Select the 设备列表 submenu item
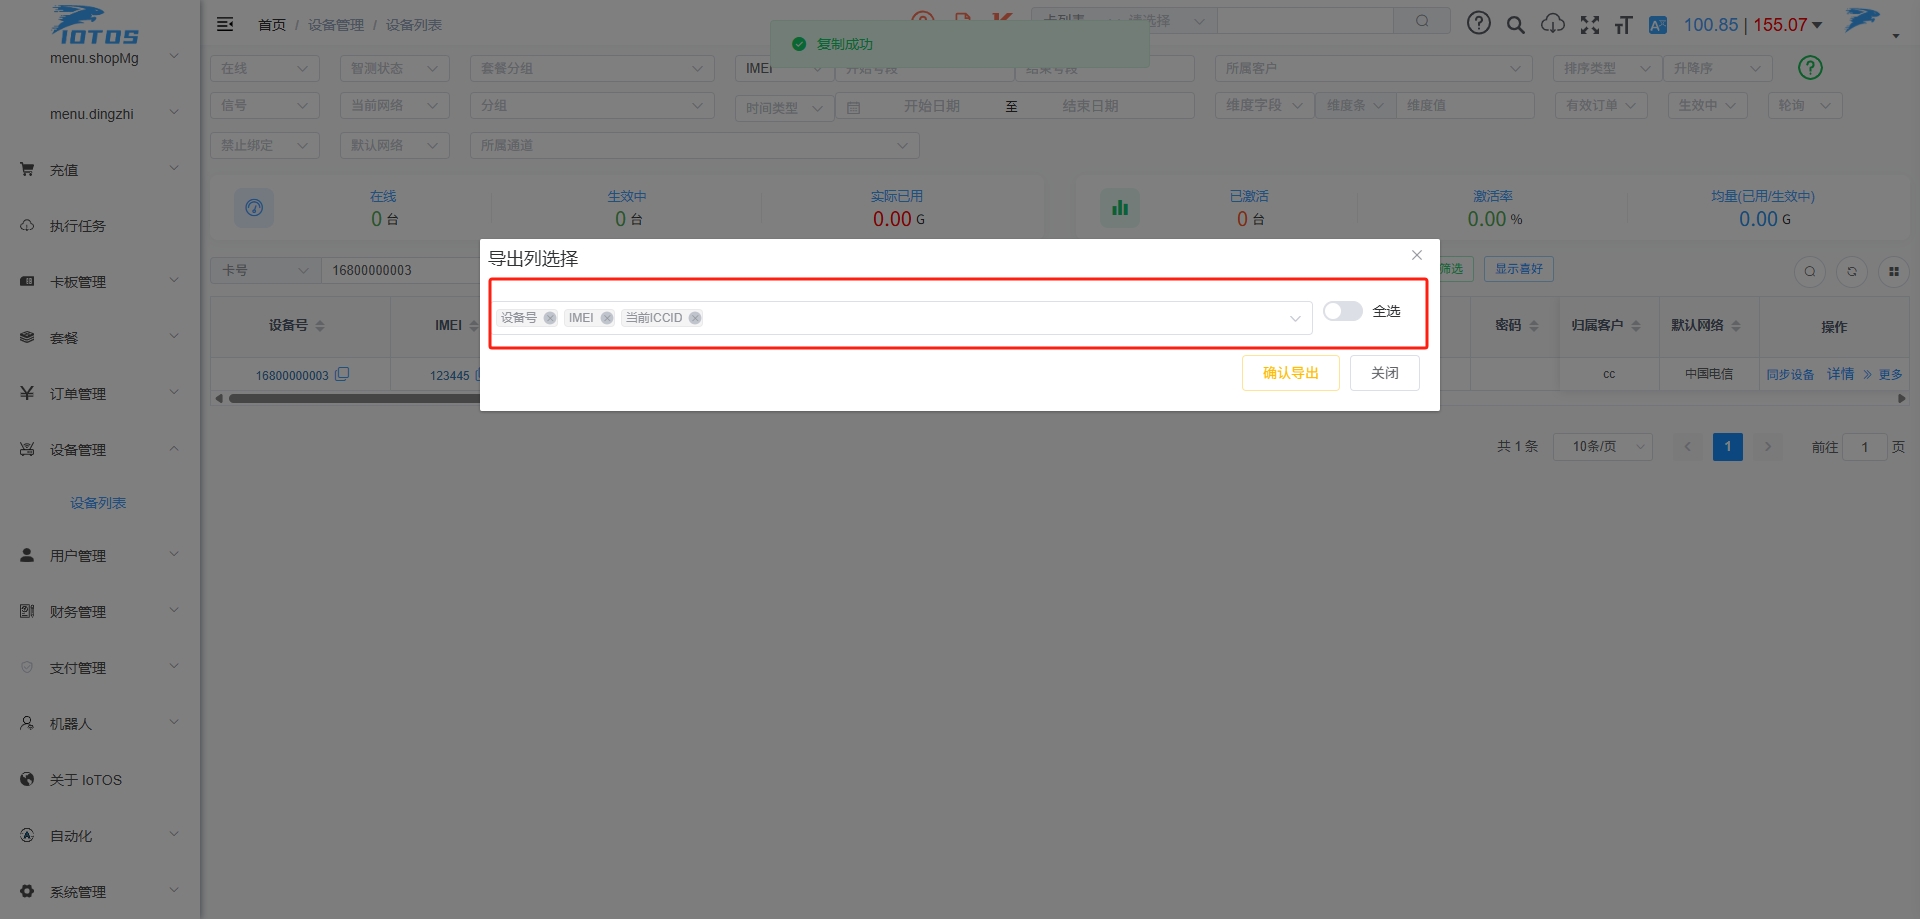 (98, 503)
